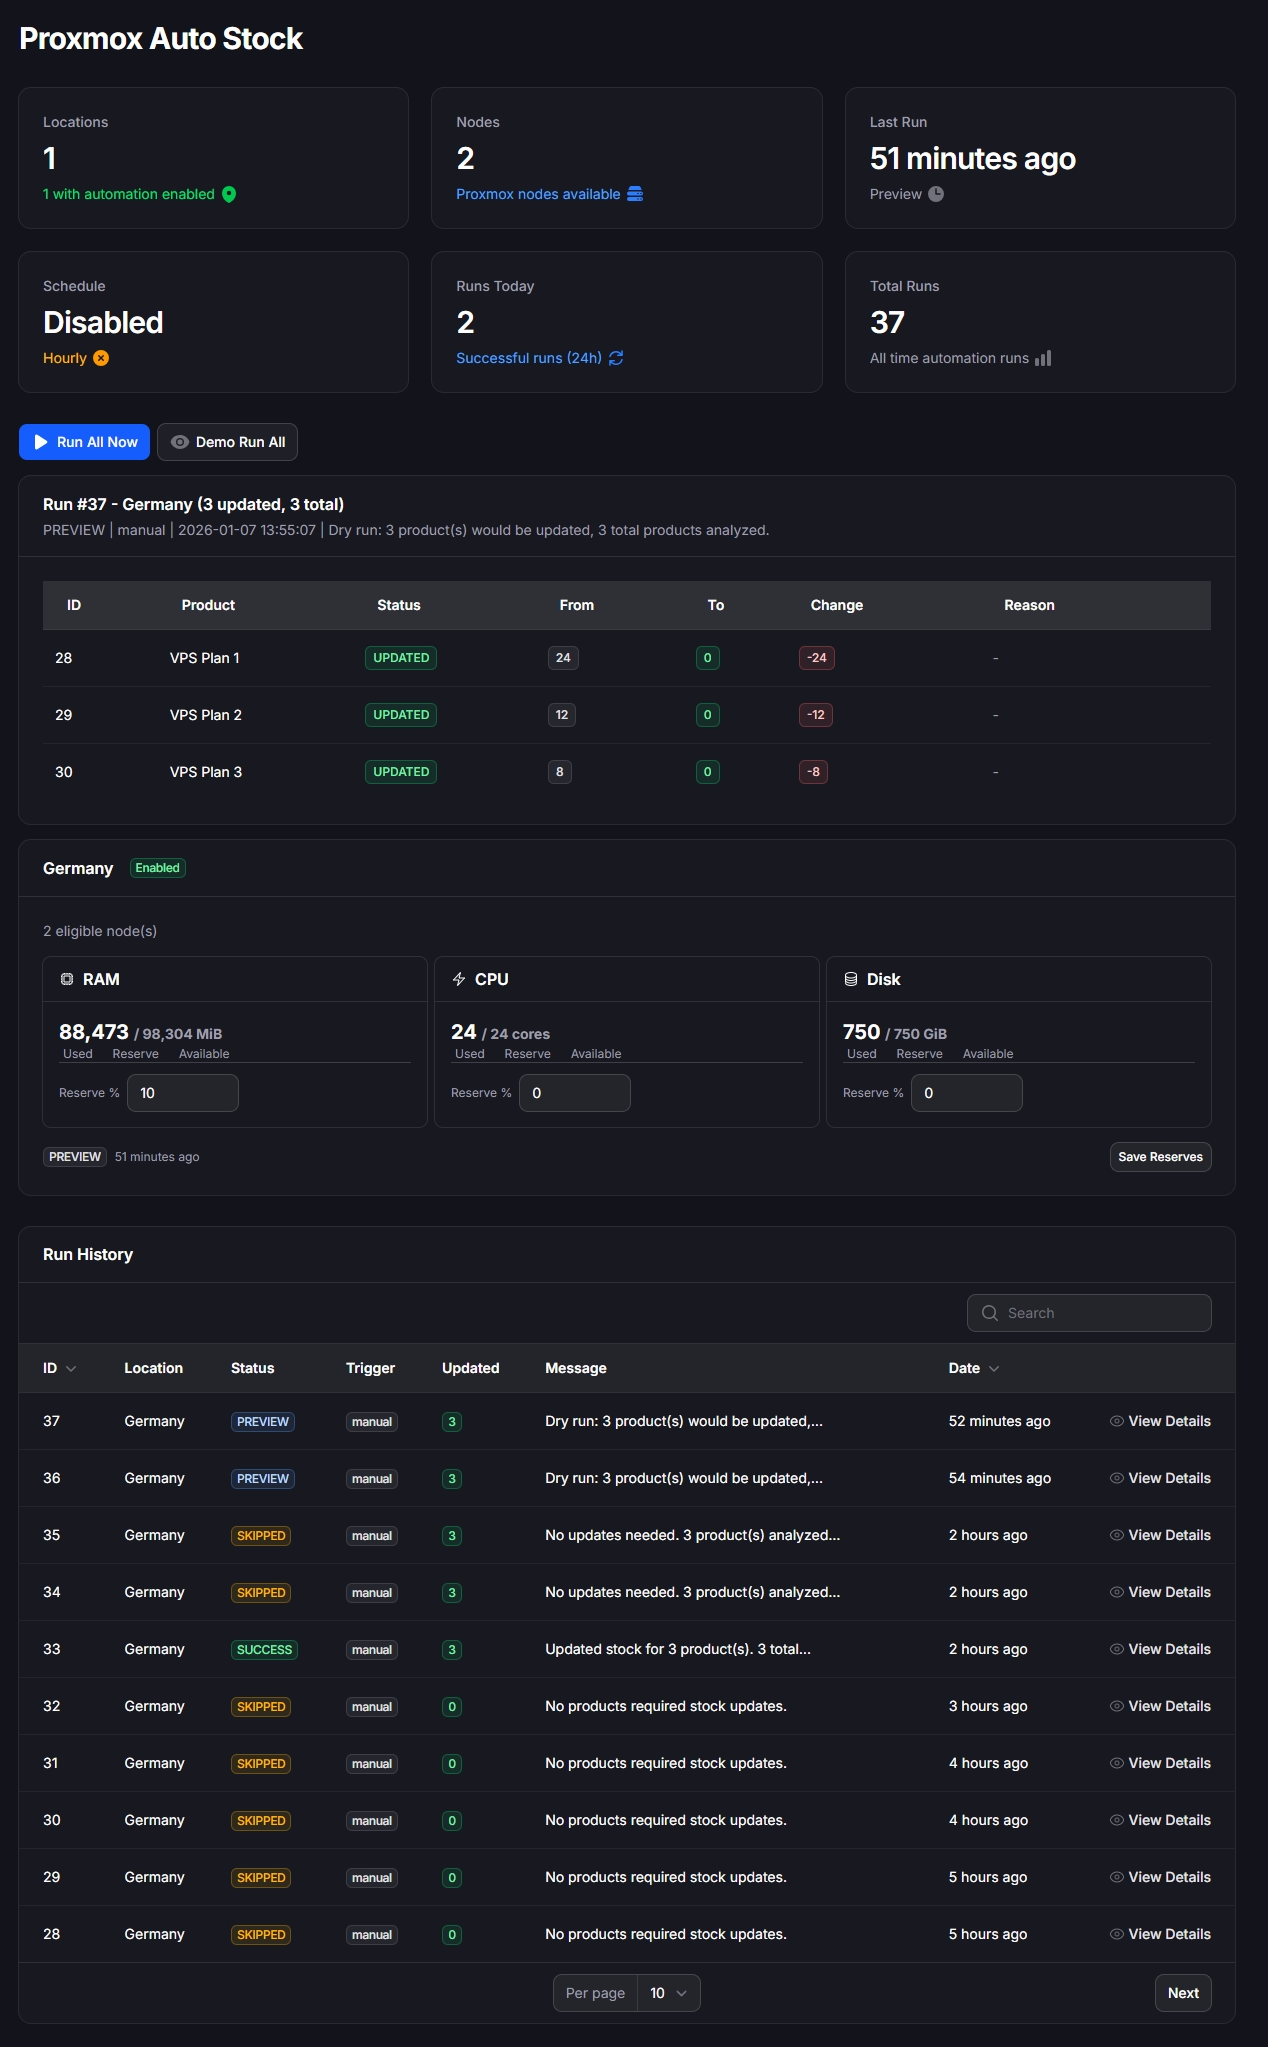Viewport: 1268px width, 2047px height.
Task: Toggle the Germany Enabled badge
Action: click(158, 868)
